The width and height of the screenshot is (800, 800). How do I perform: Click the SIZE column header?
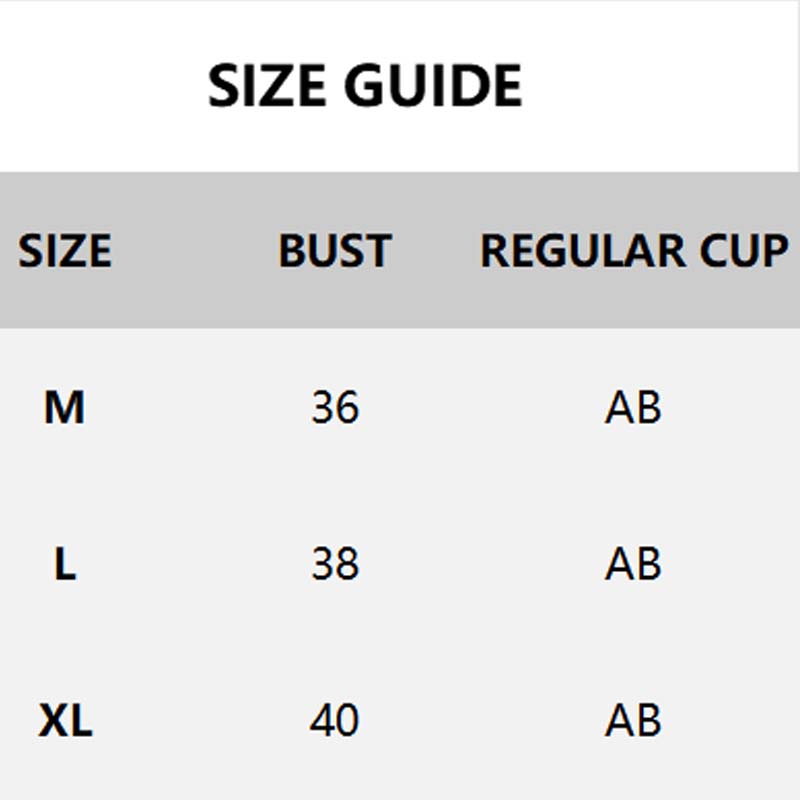coord(65,250)
